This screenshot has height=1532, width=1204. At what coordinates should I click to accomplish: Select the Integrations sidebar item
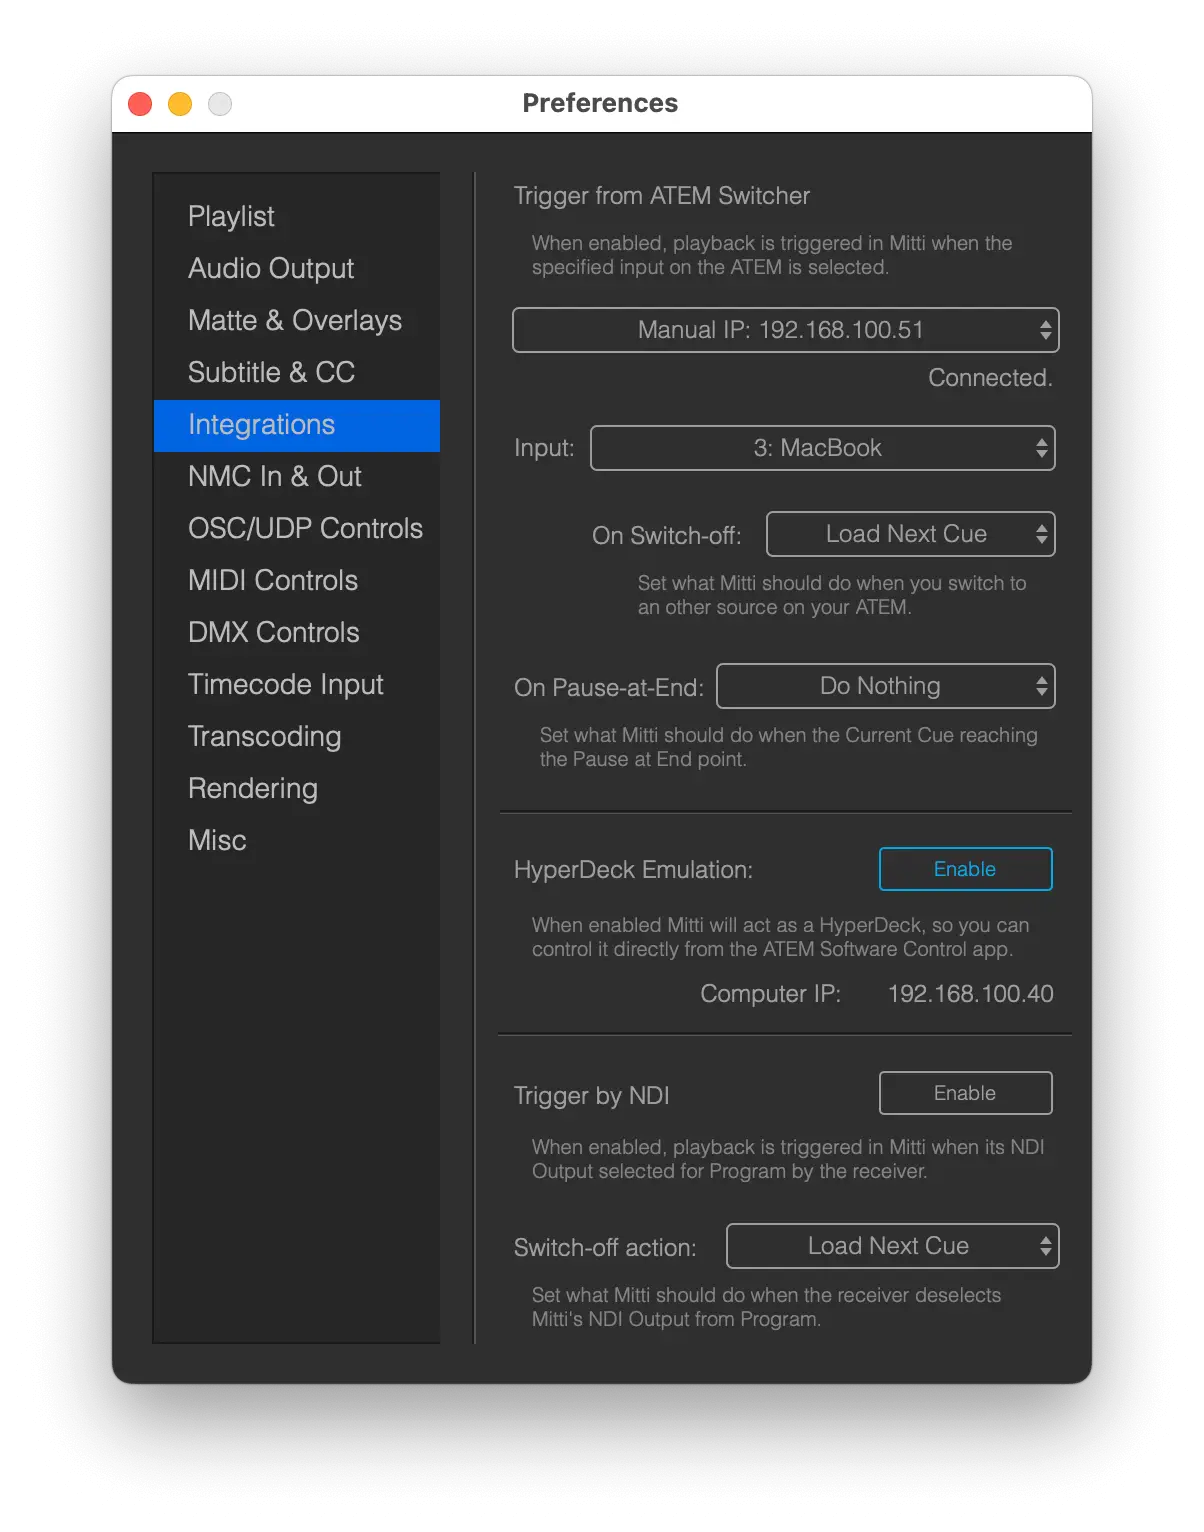[x=296, y=425]
